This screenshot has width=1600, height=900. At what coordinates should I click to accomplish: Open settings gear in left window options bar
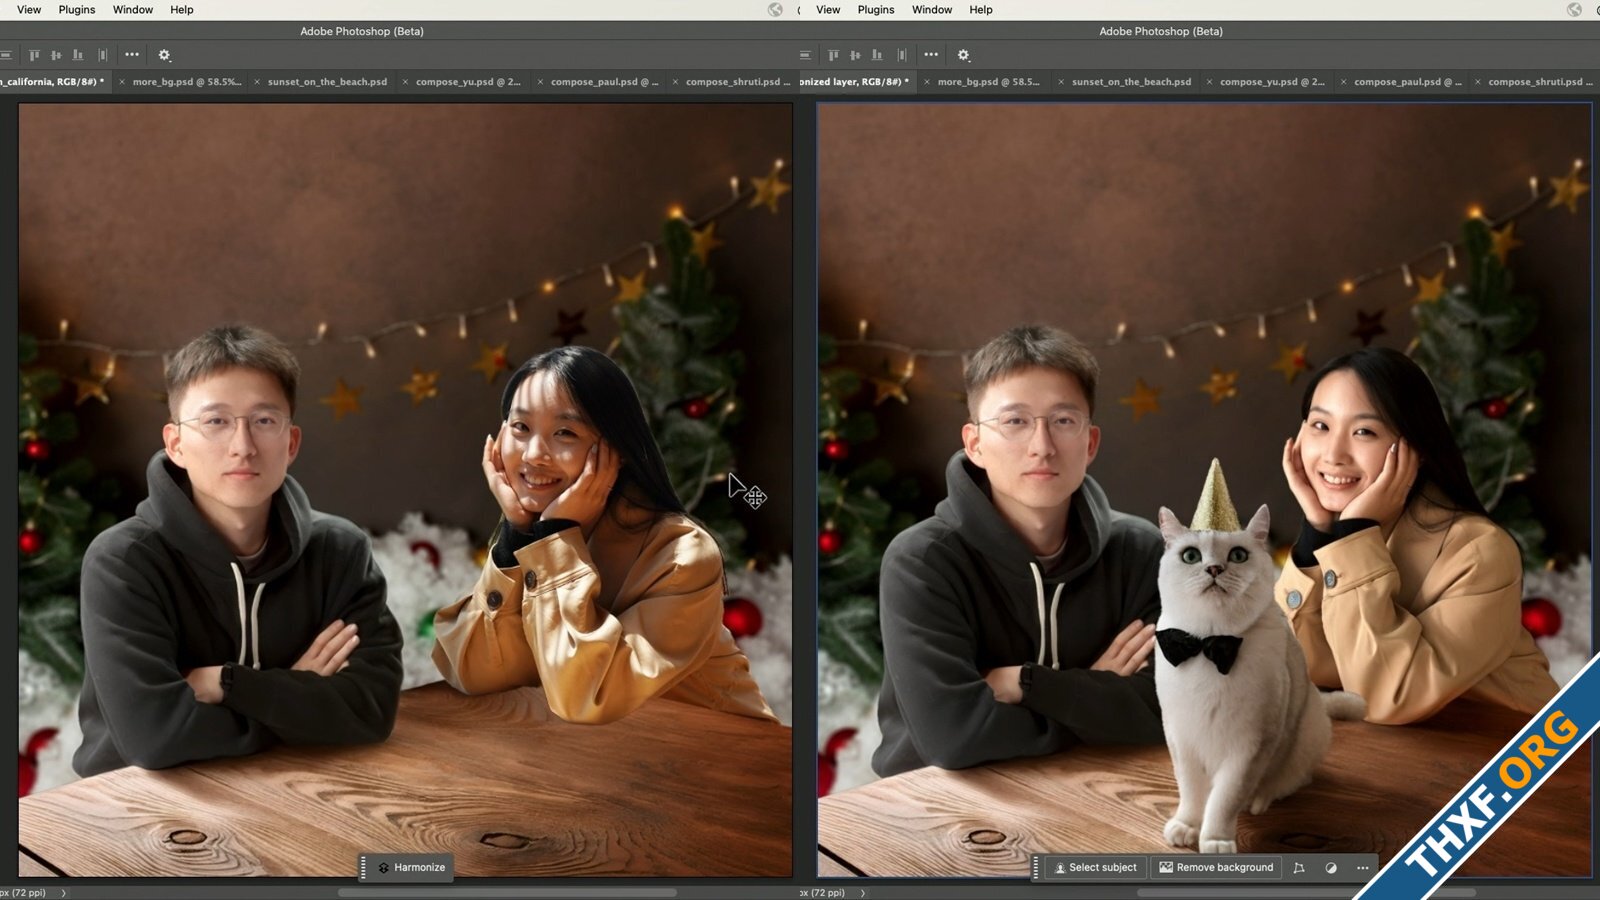[x=165, y=55]
